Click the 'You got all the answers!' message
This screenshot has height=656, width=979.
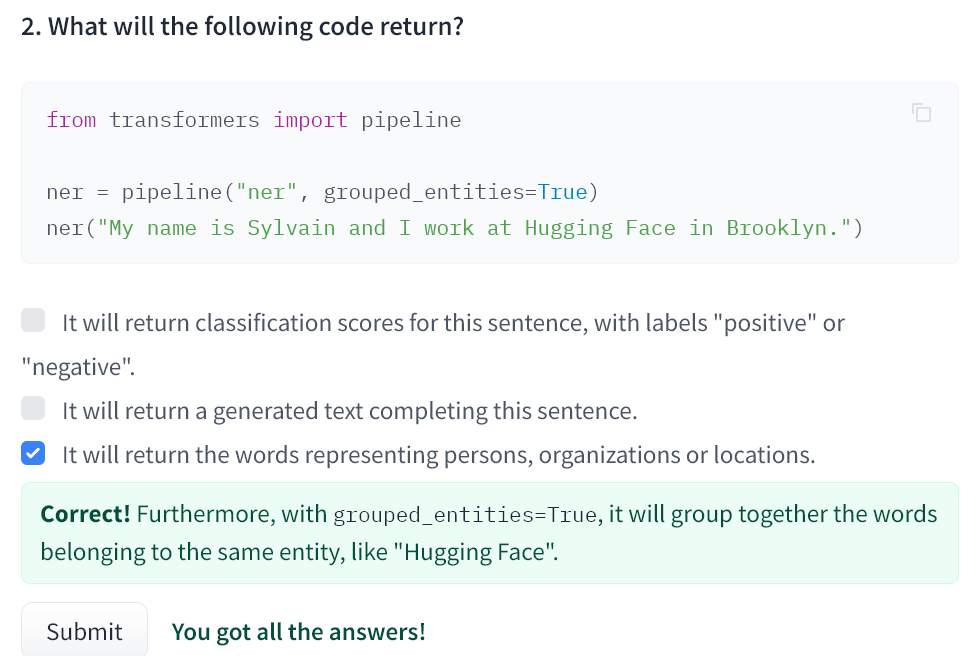point(298,632)
